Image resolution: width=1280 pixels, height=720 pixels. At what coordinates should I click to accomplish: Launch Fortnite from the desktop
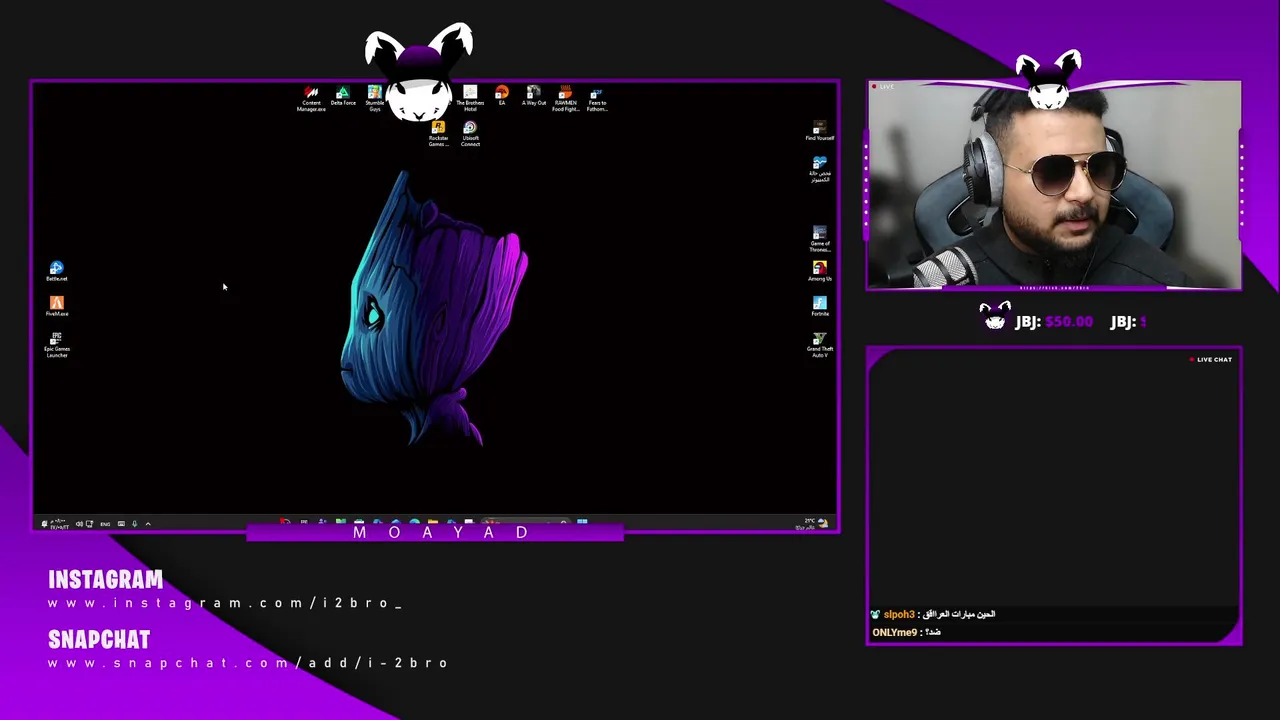point(819,306)
